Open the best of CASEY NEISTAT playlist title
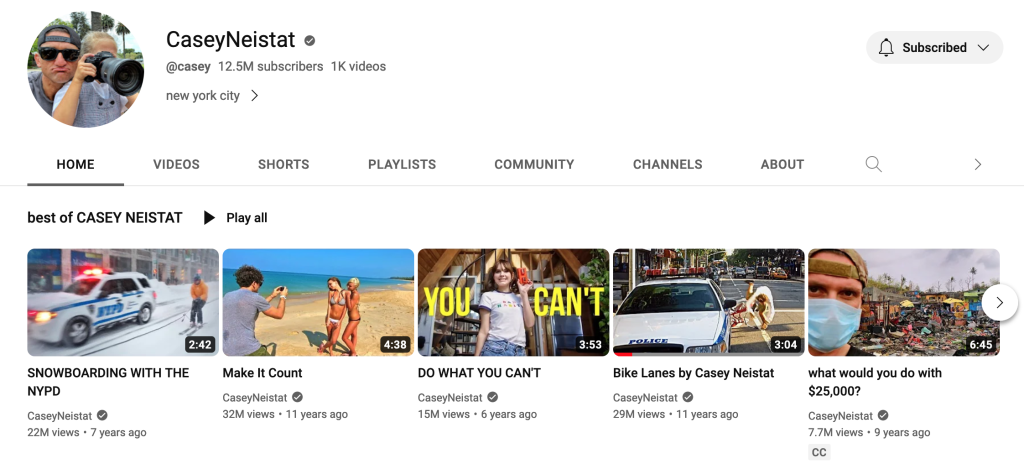This screenshot has width=1024, height=469. (x=104, y=218)
